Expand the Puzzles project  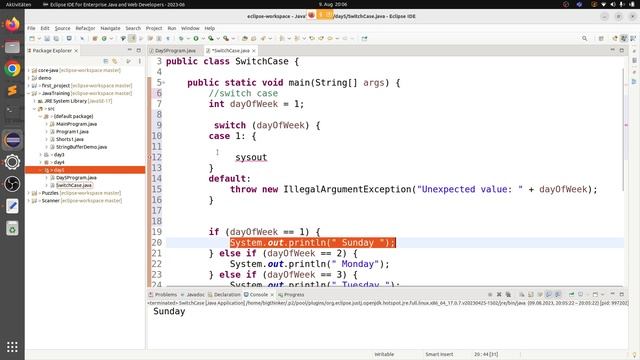tap(29, 193)
